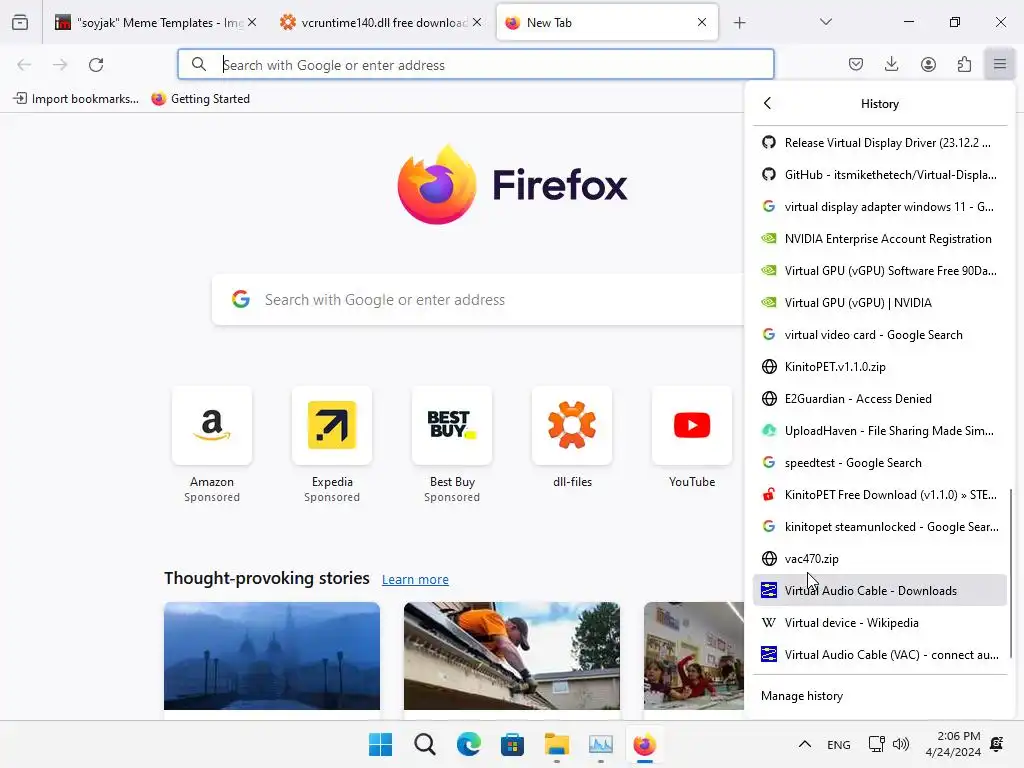The height and width of the screenshot is (768, 1024).
Task: Click the Learn more link
Action: (415, 579)
